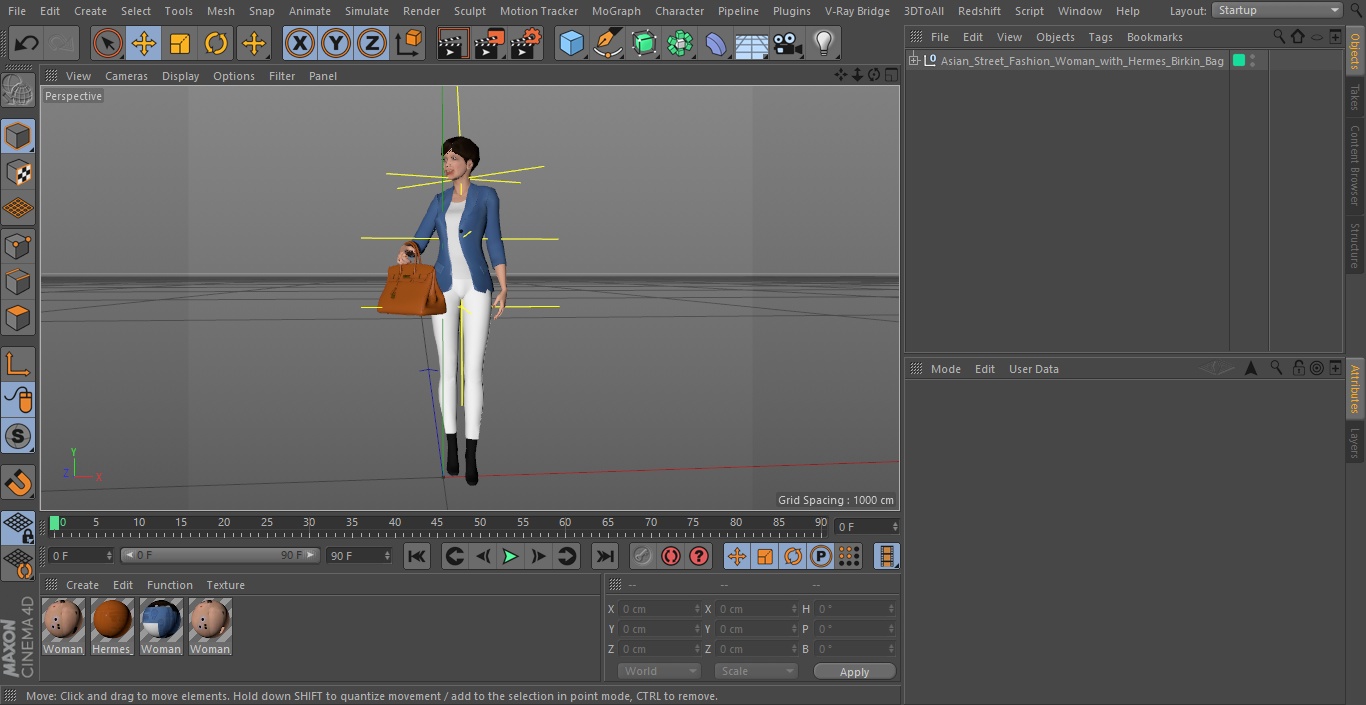Open the Simulate menu

pyautogui.click(x=367, y=11)
